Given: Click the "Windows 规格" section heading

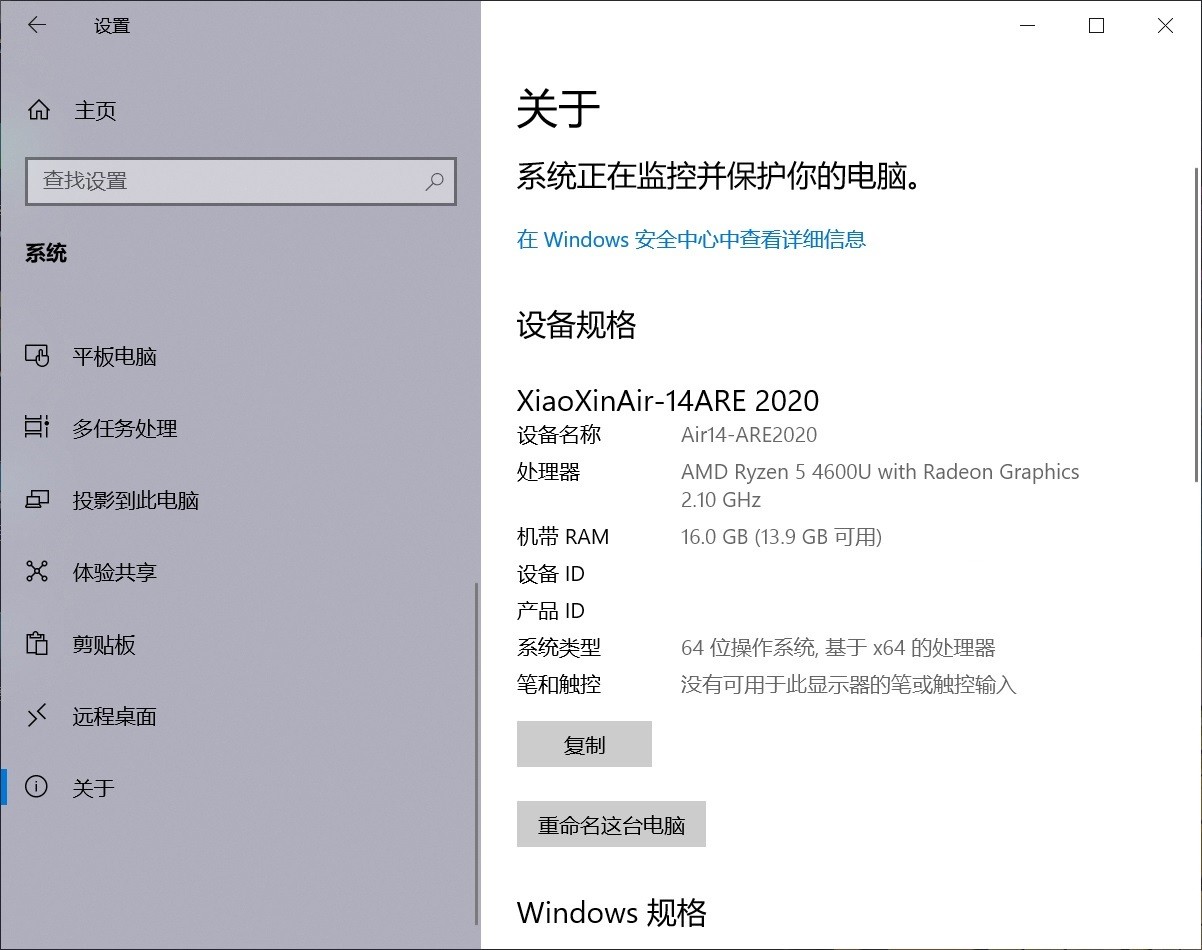Looking at the screenshot, I should pos(612,913).
